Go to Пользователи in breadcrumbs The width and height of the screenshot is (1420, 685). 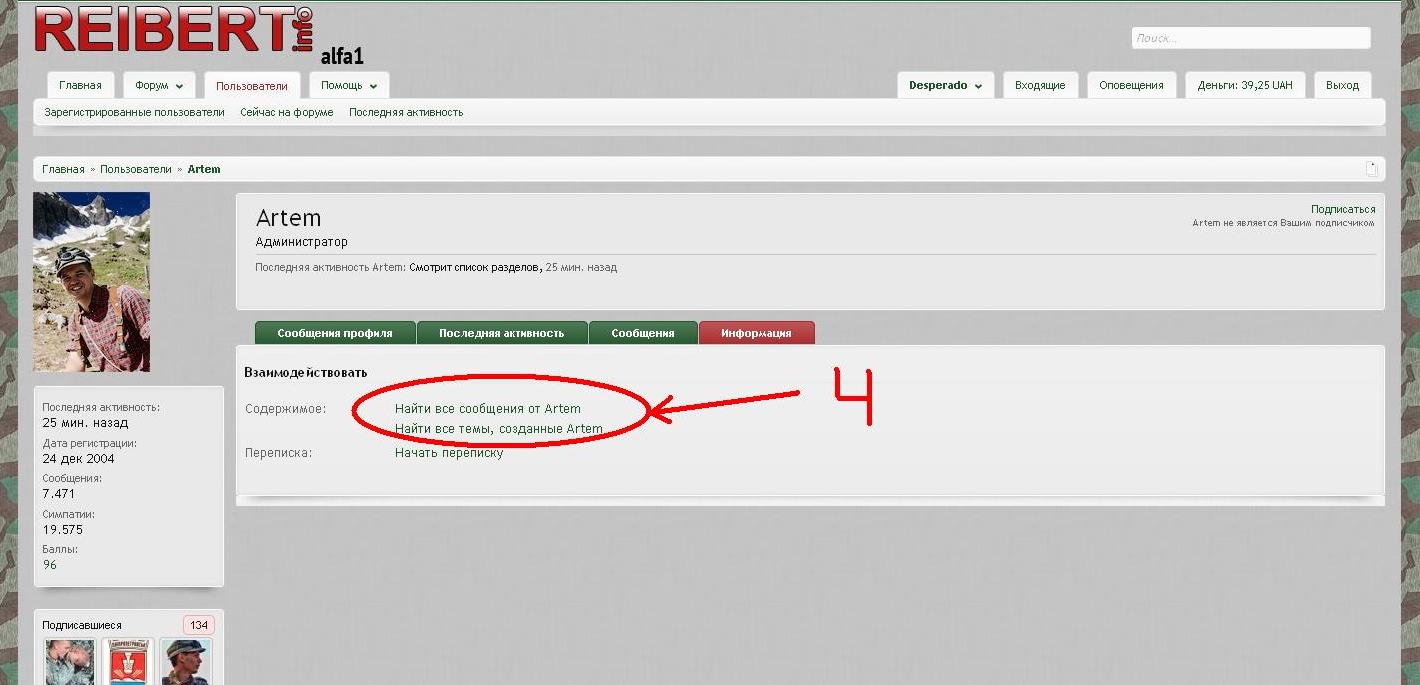click(x=136, y=169)
